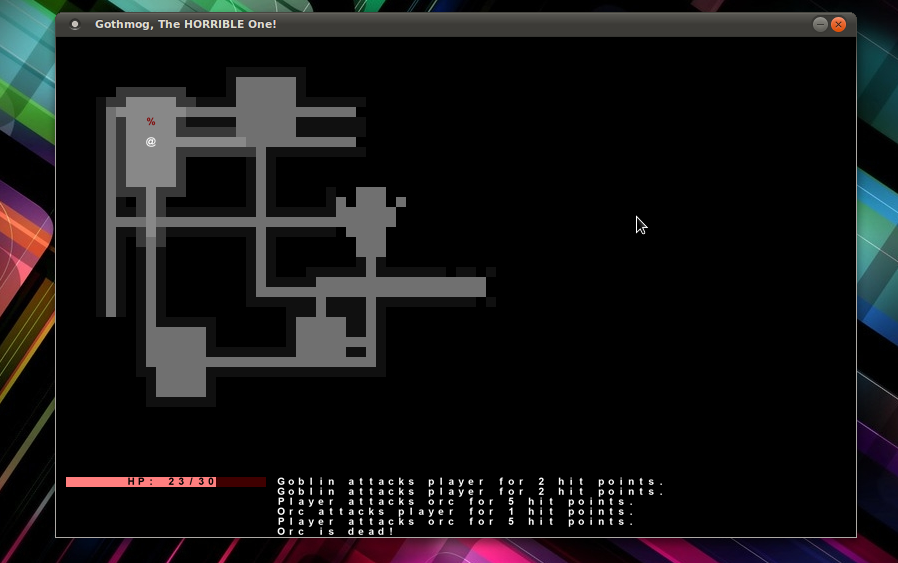
Task: Click the bottom-left room of the dungeon
Action: (x=180, y=360)
